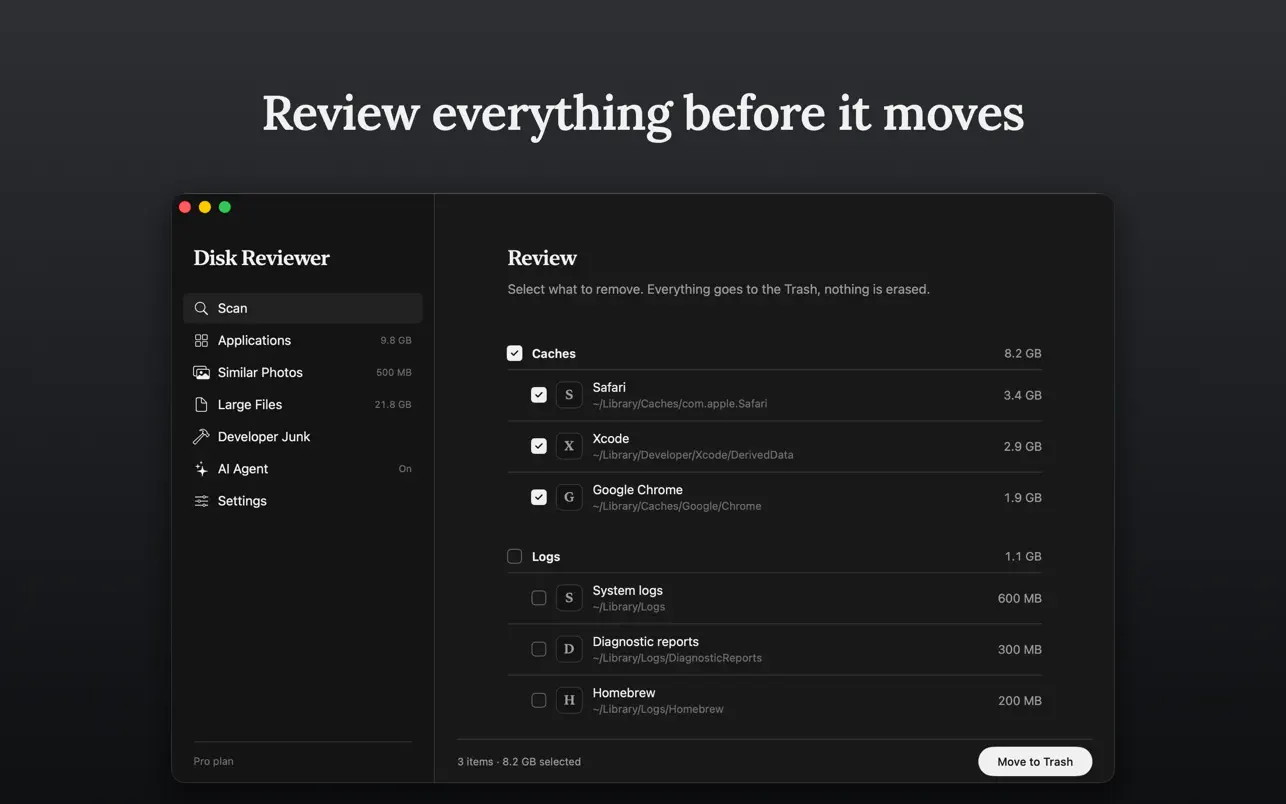The image size is (1286, 804).
Task: Click the green zoom window button
Action: point(225,207)
